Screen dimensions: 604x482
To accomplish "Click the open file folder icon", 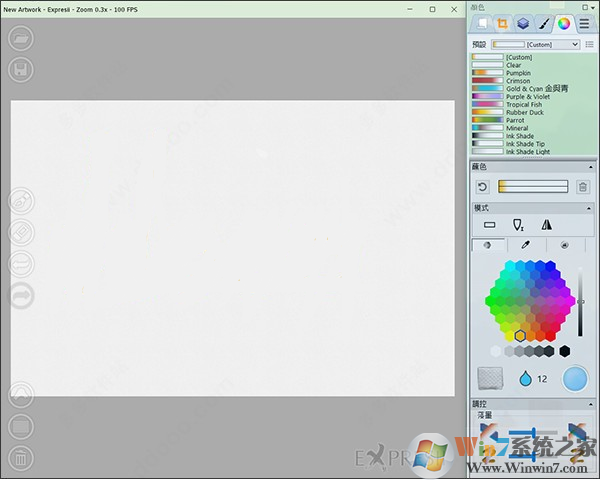I will point(21,39).
